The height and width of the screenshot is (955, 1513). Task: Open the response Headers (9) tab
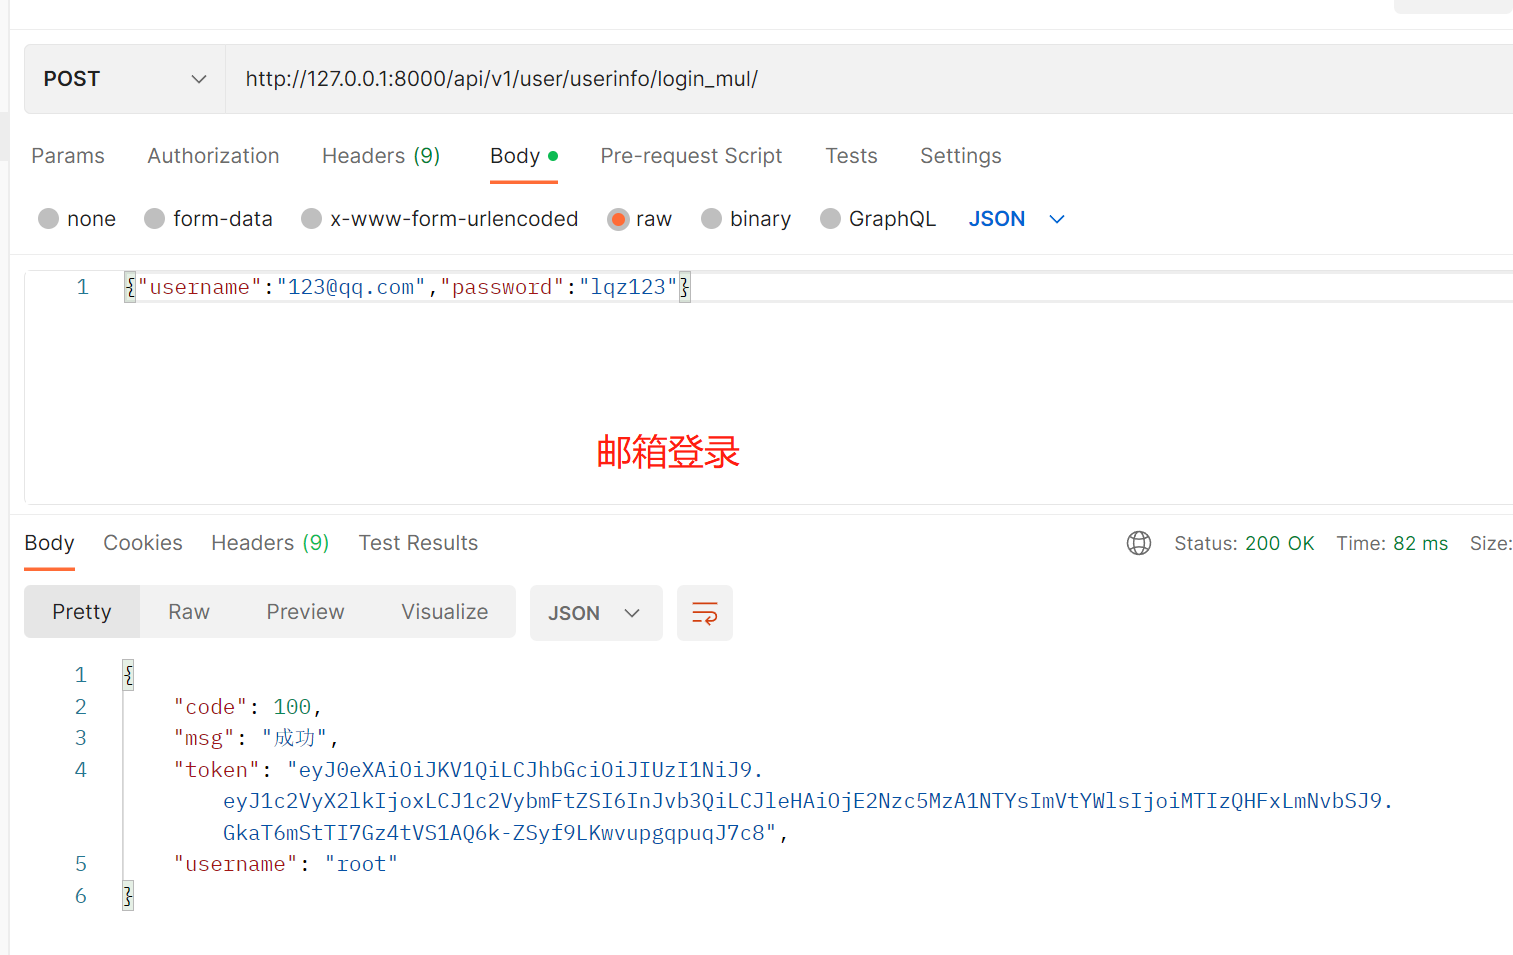(270, 543)
